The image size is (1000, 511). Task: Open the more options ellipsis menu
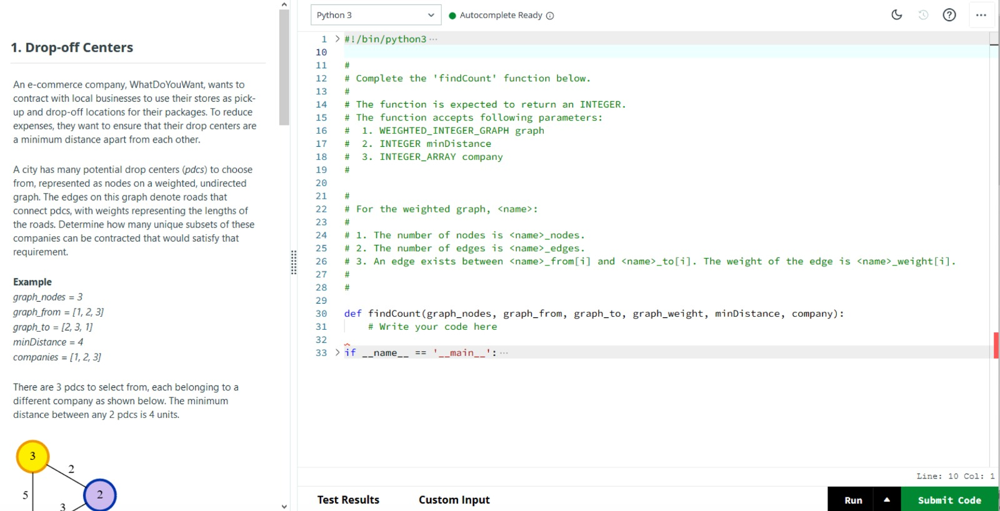(980, 15)
